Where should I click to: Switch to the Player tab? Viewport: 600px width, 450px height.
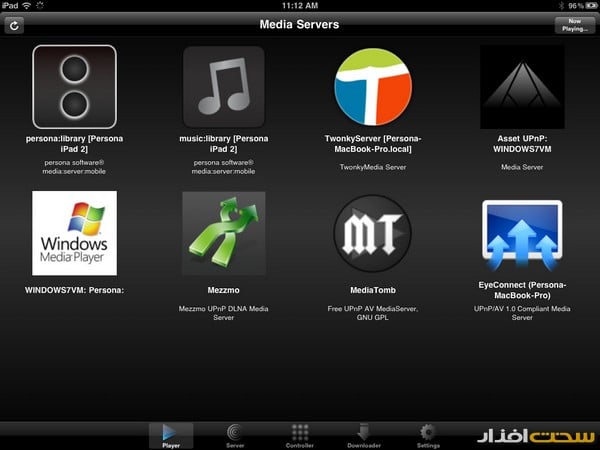(x=171, y=435)
